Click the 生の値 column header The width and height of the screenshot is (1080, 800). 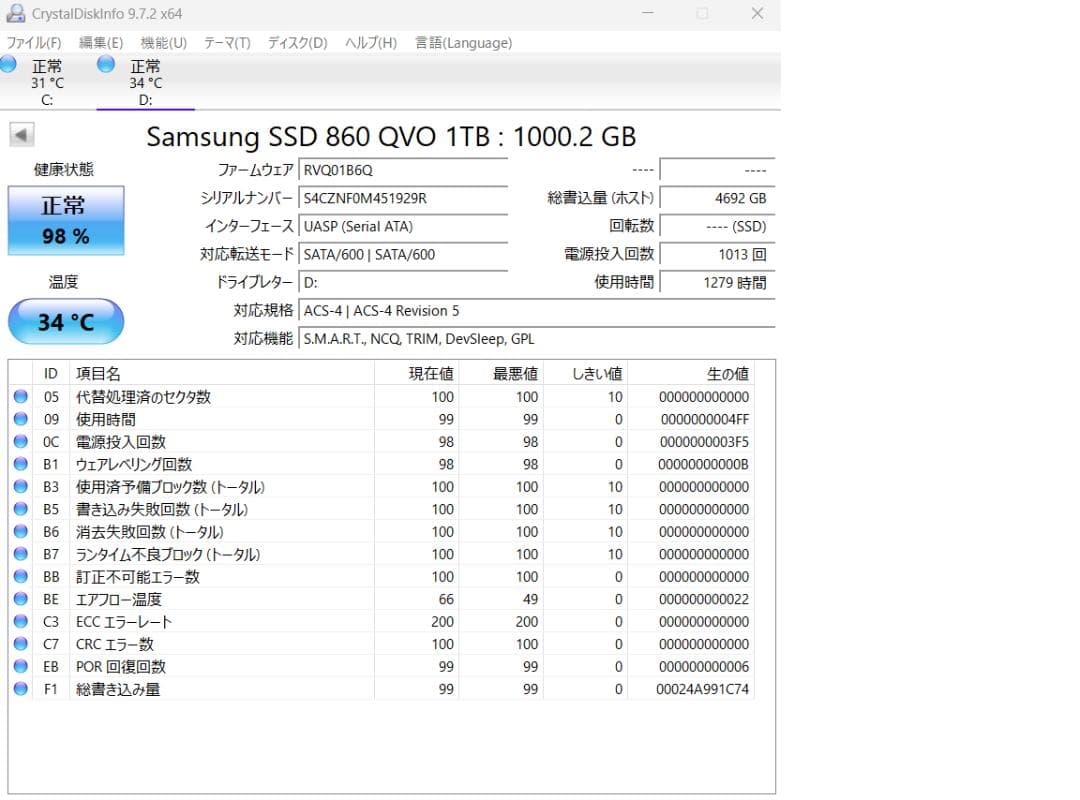[x=691, y=373]
